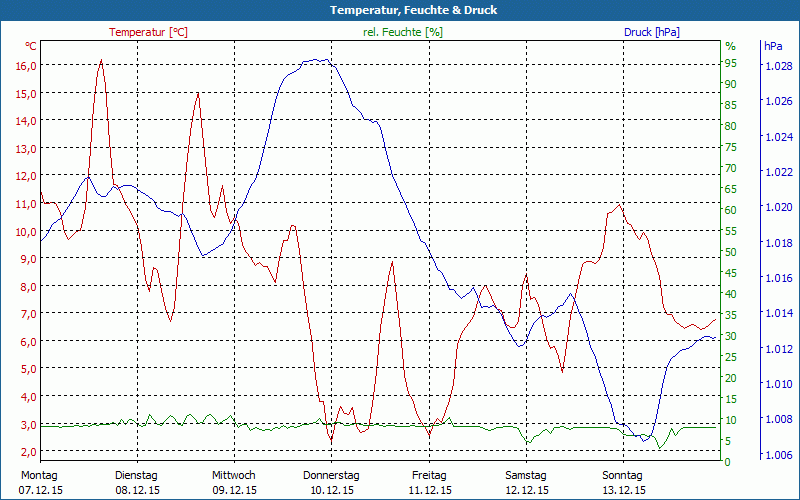Image resolution: width=800 pixels, height=500 pixels.
Task: Select the blue 'Druck [hPa]' legend label
Action: 651,32
